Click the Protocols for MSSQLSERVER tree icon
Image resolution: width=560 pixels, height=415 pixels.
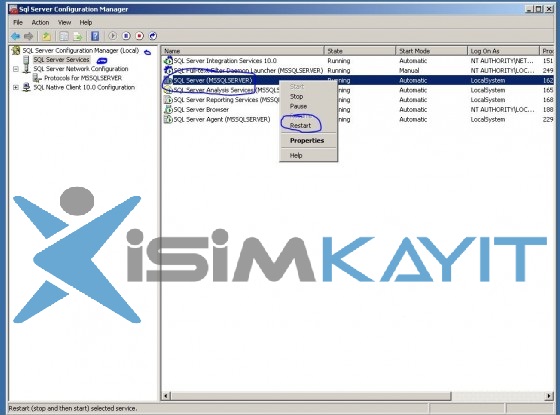pyautogui.click(x=37, y=78)
